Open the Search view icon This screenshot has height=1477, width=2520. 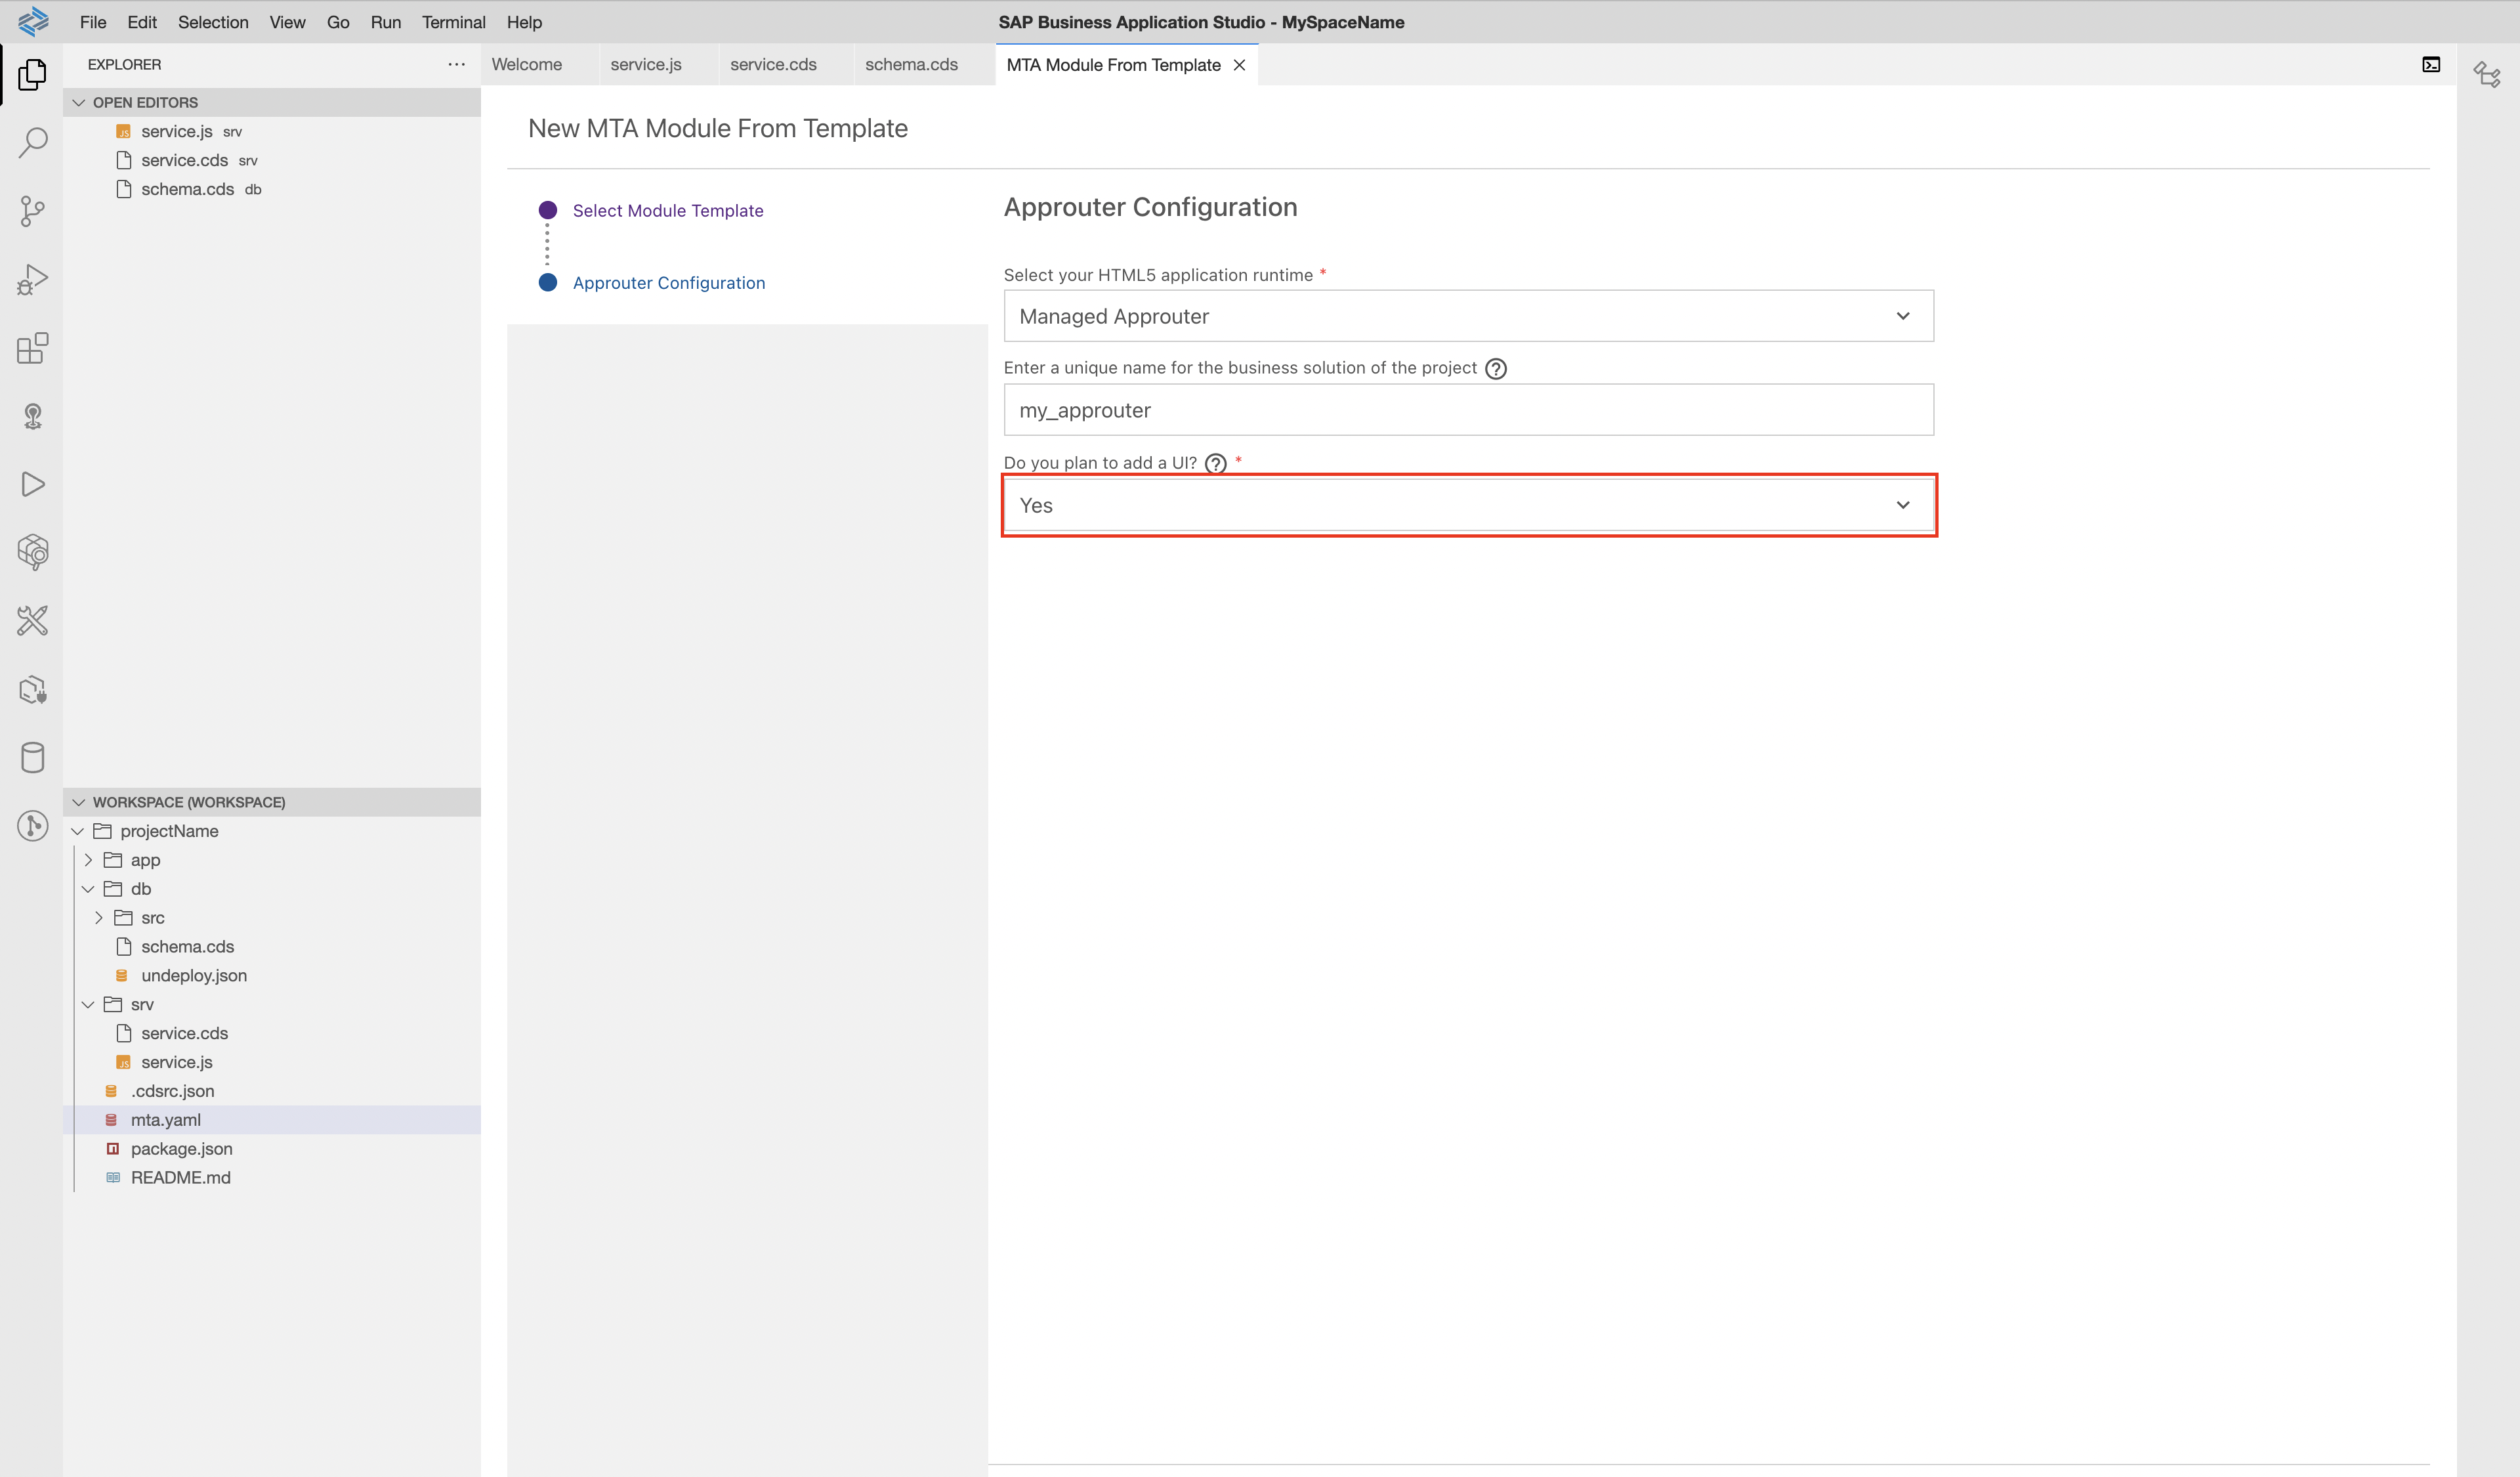click(x=32, y=142)
